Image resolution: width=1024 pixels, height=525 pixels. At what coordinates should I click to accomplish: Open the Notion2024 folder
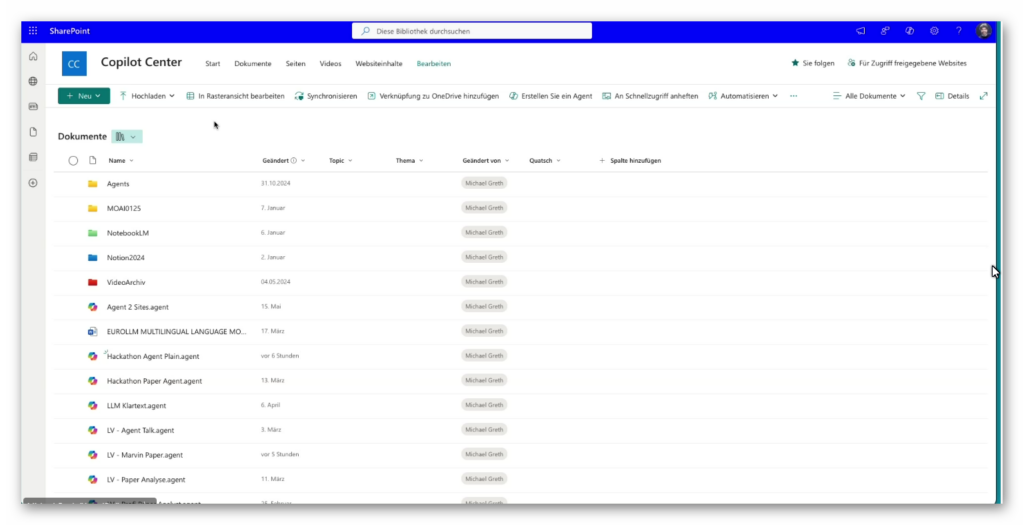point(125,258)
